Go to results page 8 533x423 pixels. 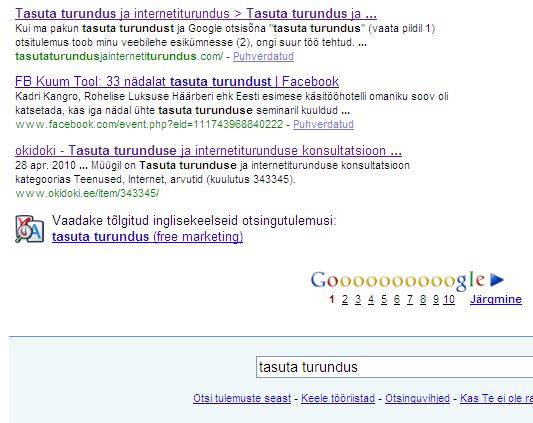pyautogui.click(x=423, y=299)
